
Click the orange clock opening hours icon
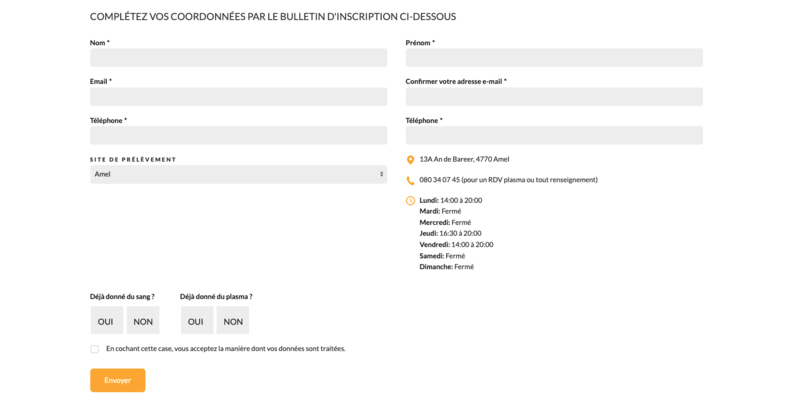click(x=410, y=200)
